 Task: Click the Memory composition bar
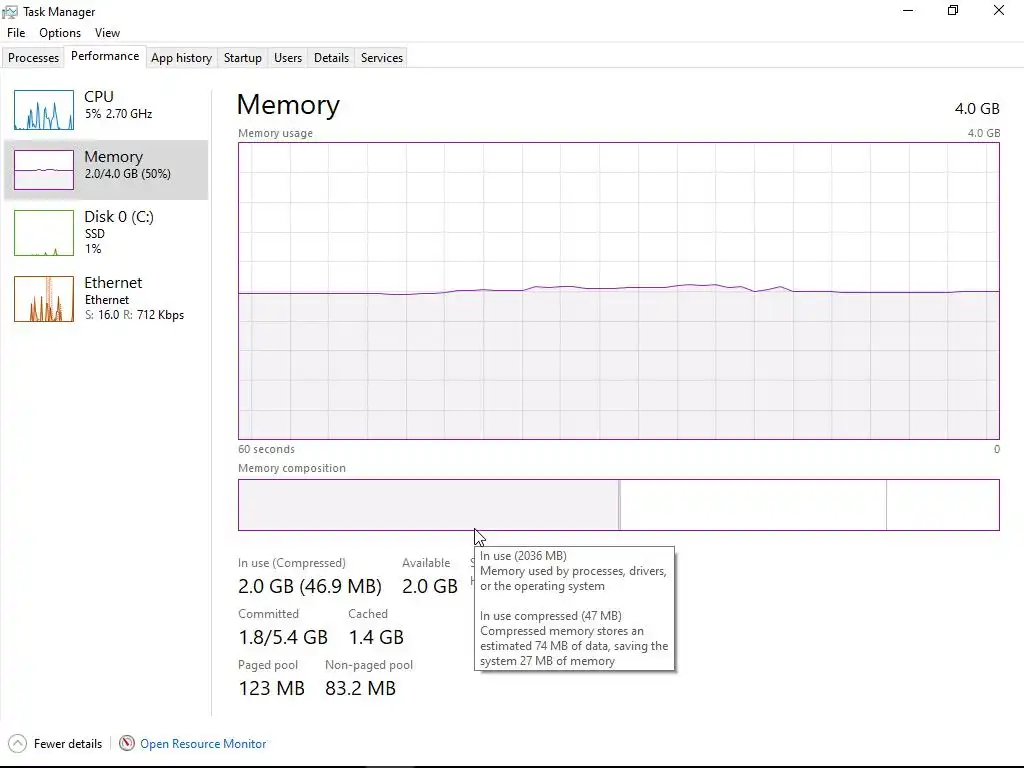click(618, 505)
